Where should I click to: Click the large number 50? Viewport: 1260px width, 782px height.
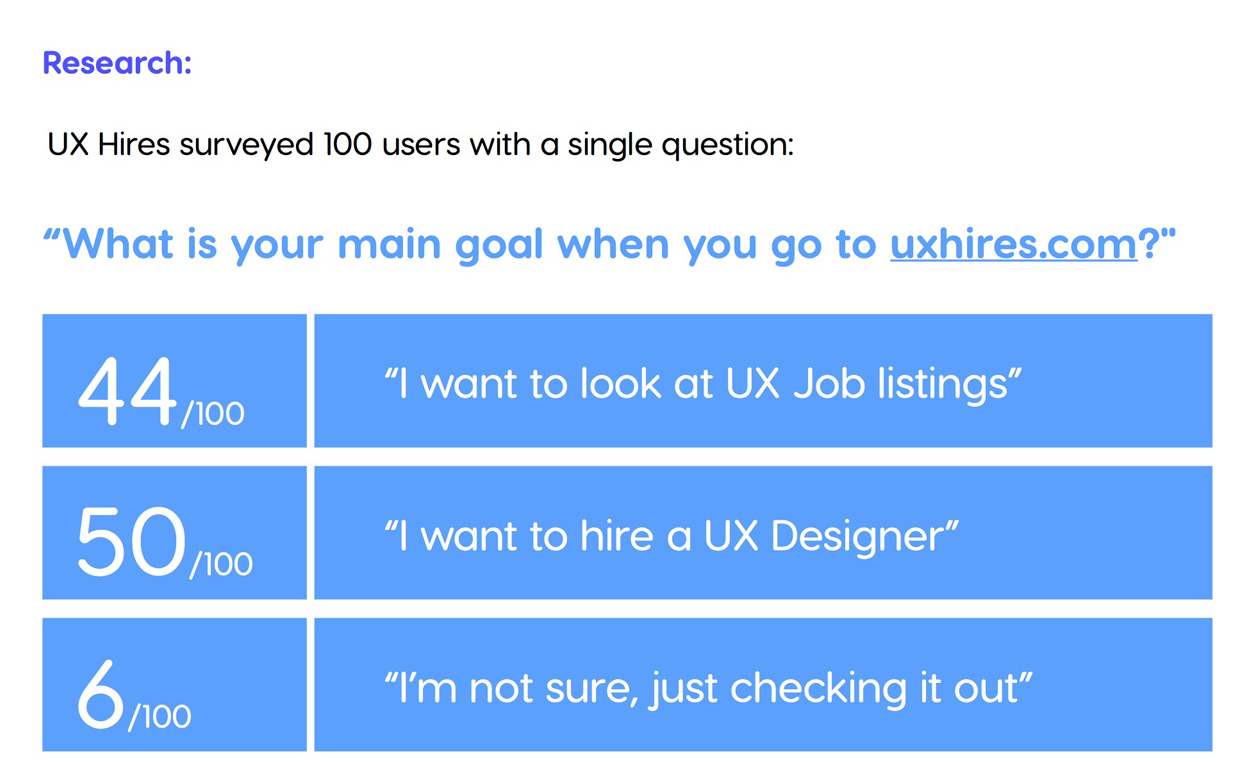(x=131, y=541)
